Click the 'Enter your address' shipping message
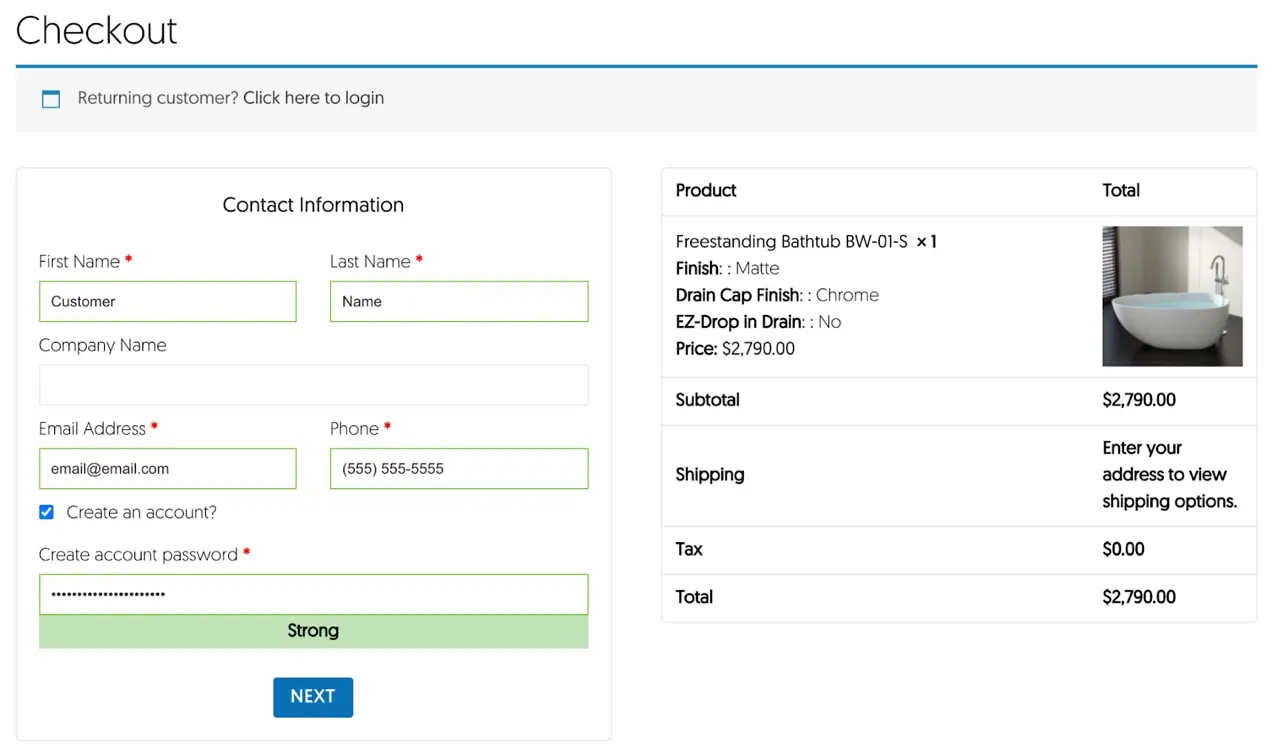This screenshot has width=1272, height=750. [x=1169, y=475]
